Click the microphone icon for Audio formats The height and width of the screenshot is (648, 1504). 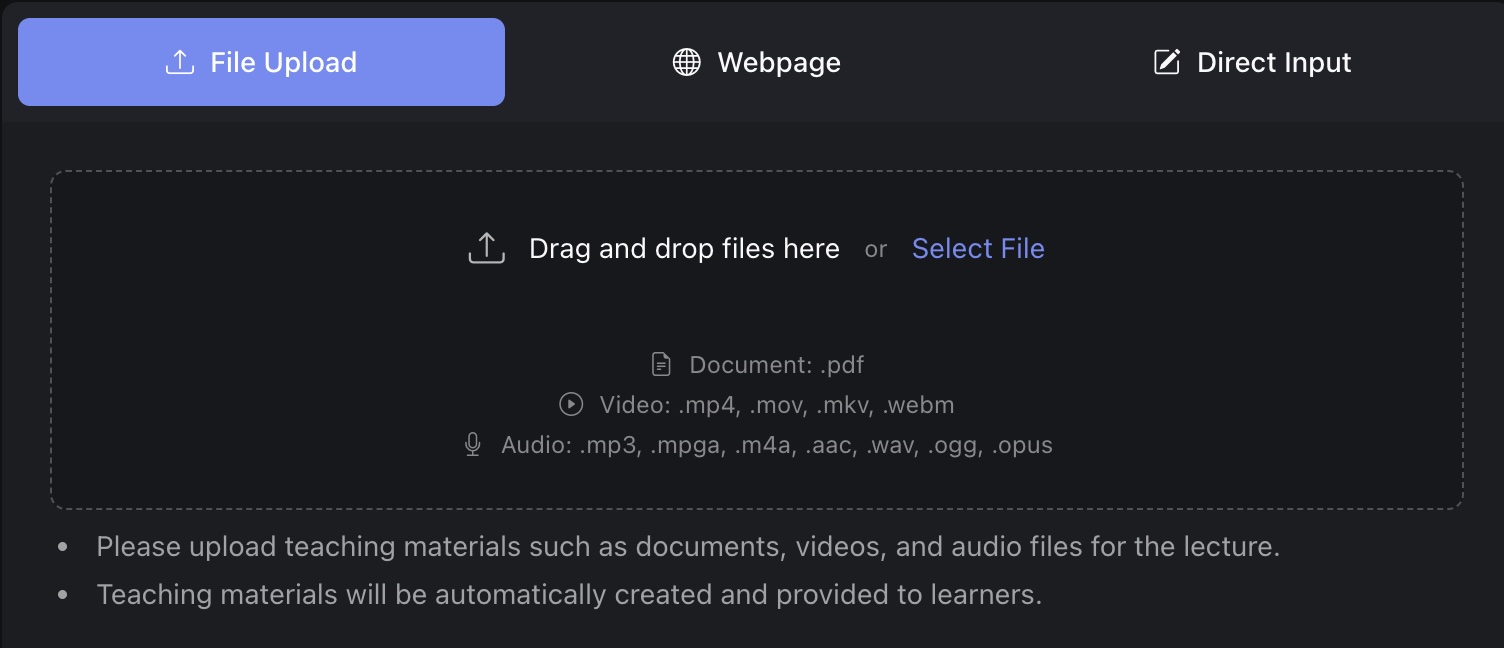(473, 445)
